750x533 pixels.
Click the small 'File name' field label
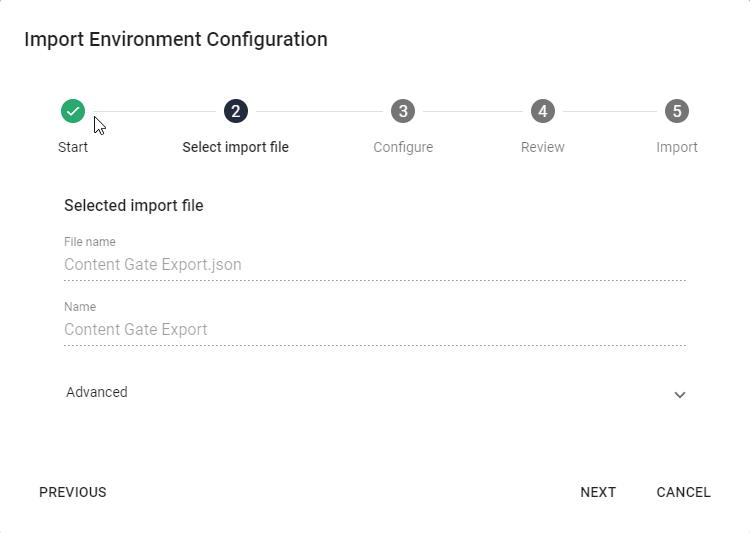click(x=90, y=242)
